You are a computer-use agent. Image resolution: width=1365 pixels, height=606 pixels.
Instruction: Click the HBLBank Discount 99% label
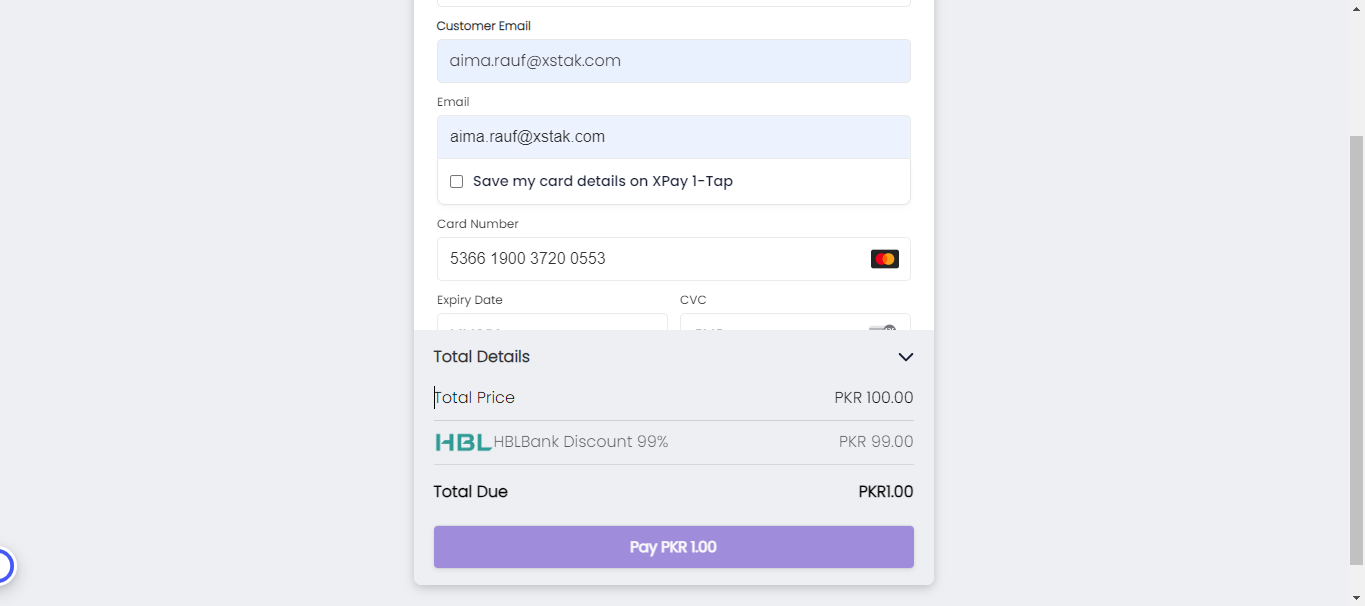coord(581,442)
